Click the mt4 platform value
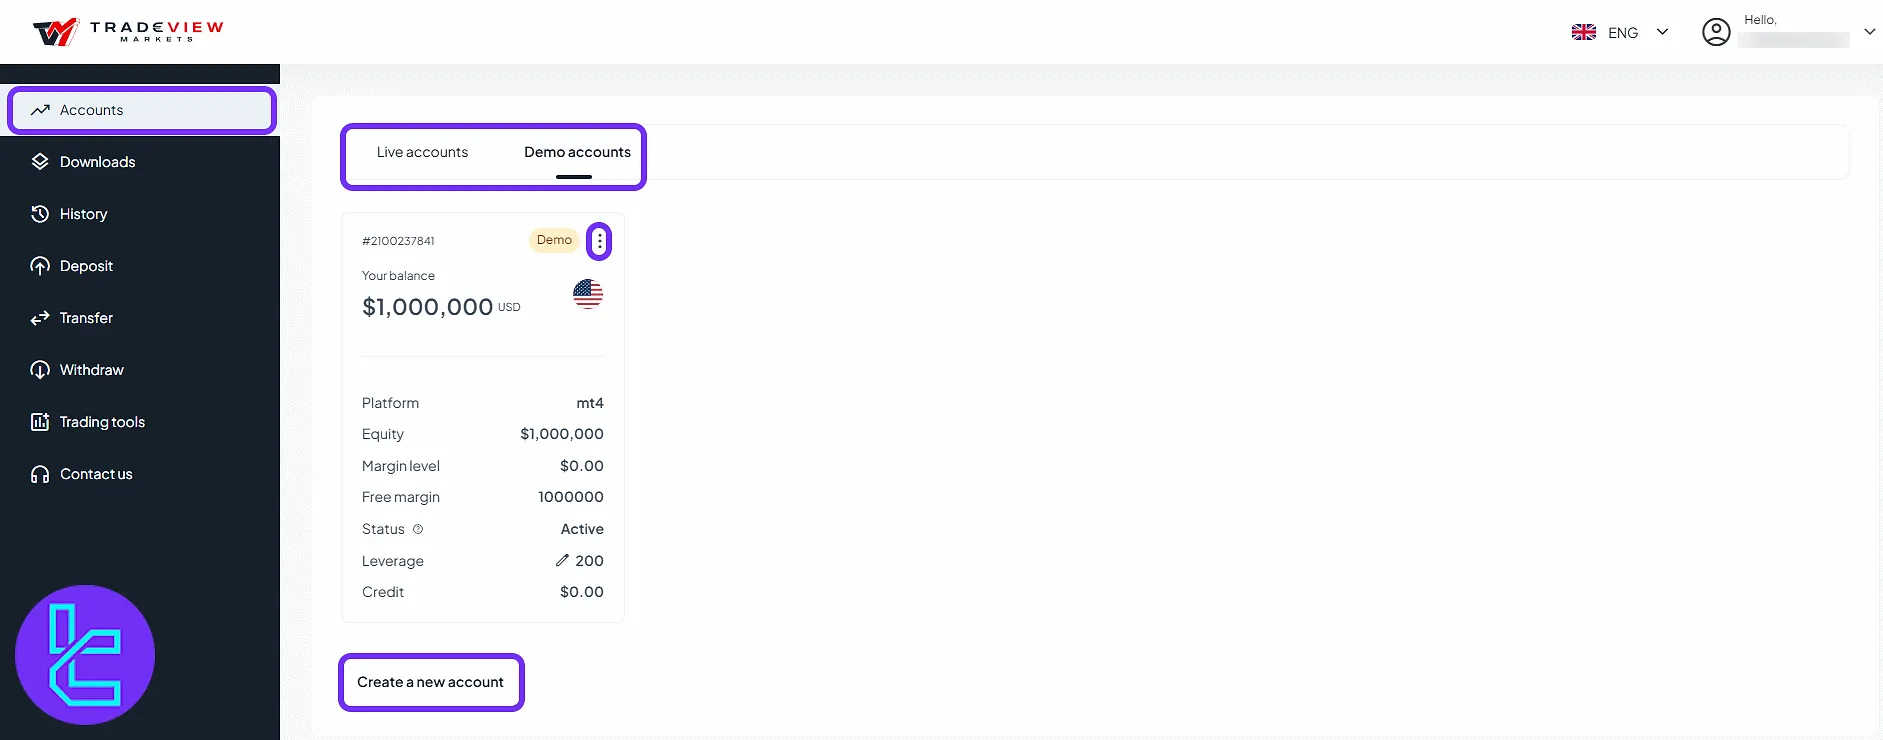 [x=590, y=403]
